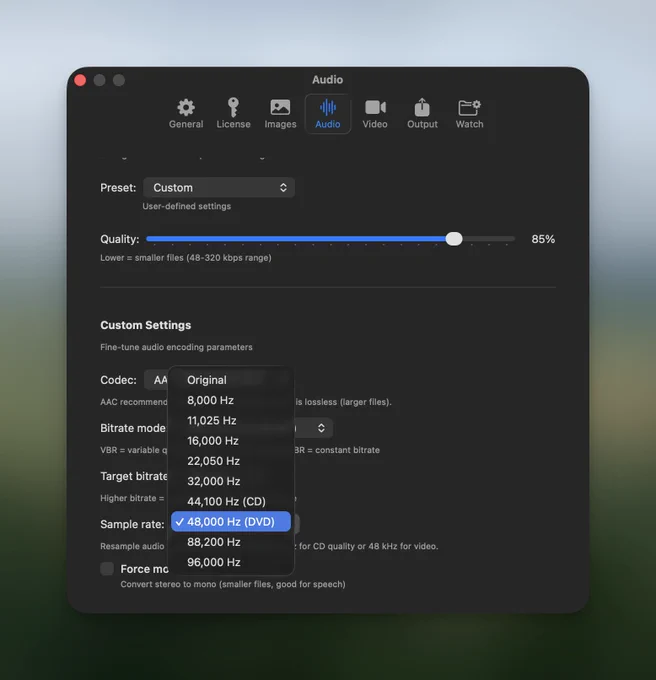Choose 88,200 Hz sample rate
Screen dimensions: 656x680
click(x=231, y=542)
